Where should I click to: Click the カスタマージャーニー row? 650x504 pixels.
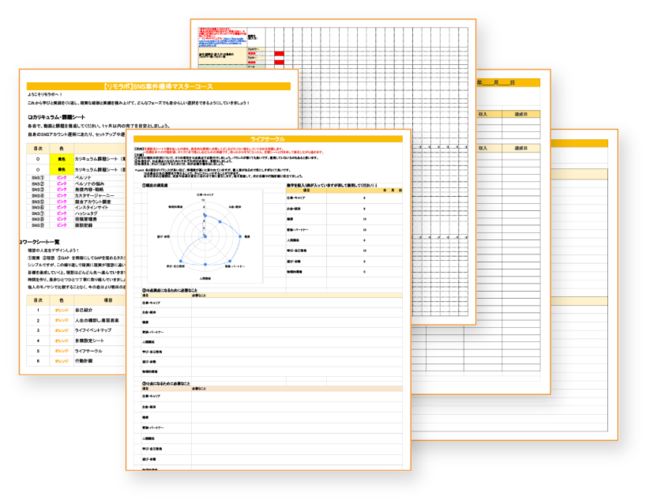pos(94,195)
